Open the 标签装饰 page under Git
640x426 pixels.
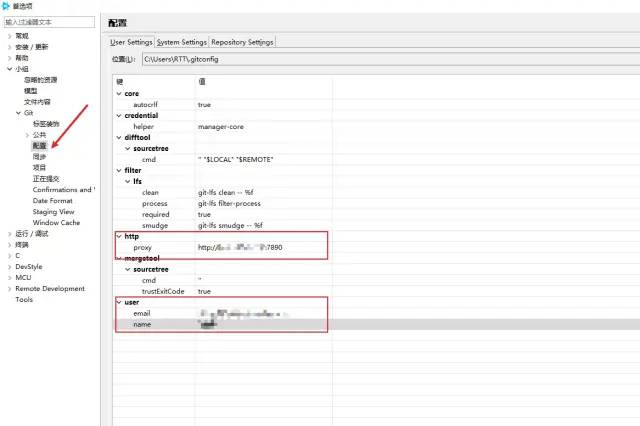(x=46, y=124)
